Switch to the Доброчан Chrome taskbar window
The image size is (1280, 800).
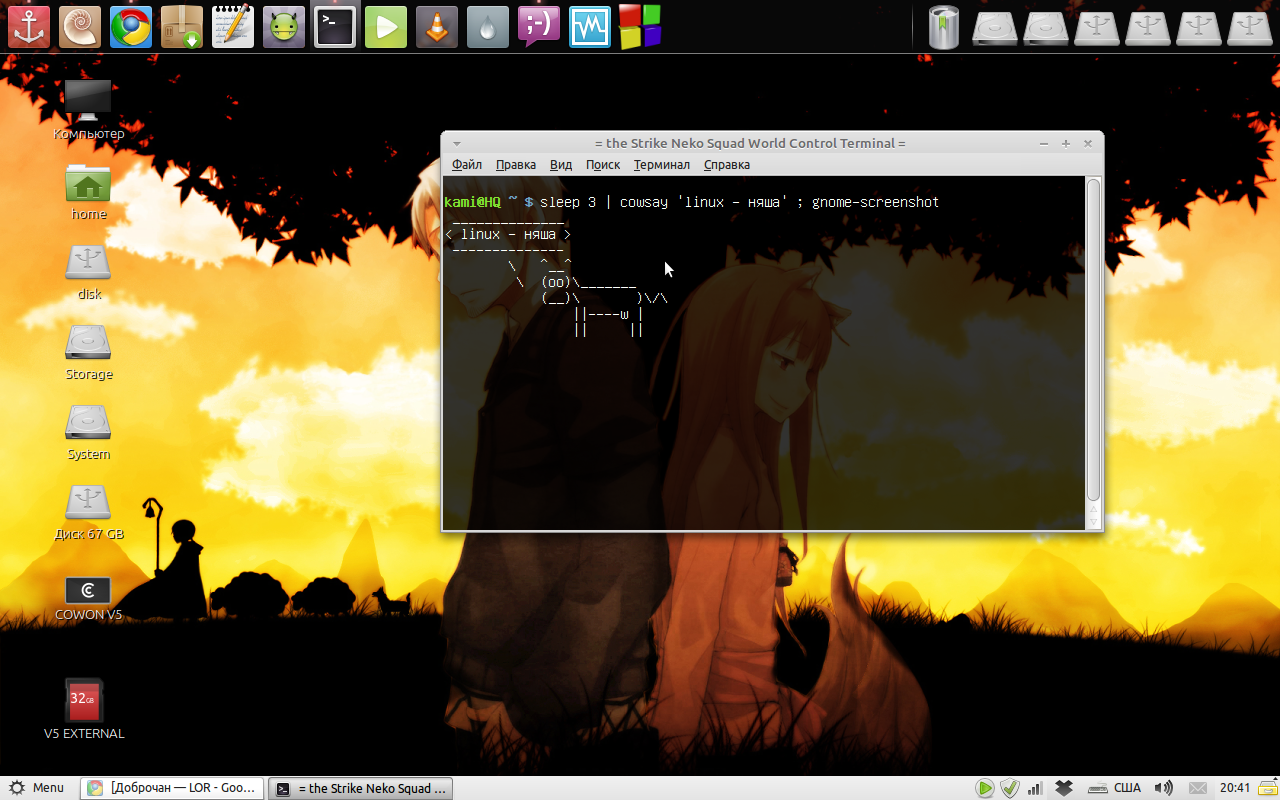click(x=173, y=788)
